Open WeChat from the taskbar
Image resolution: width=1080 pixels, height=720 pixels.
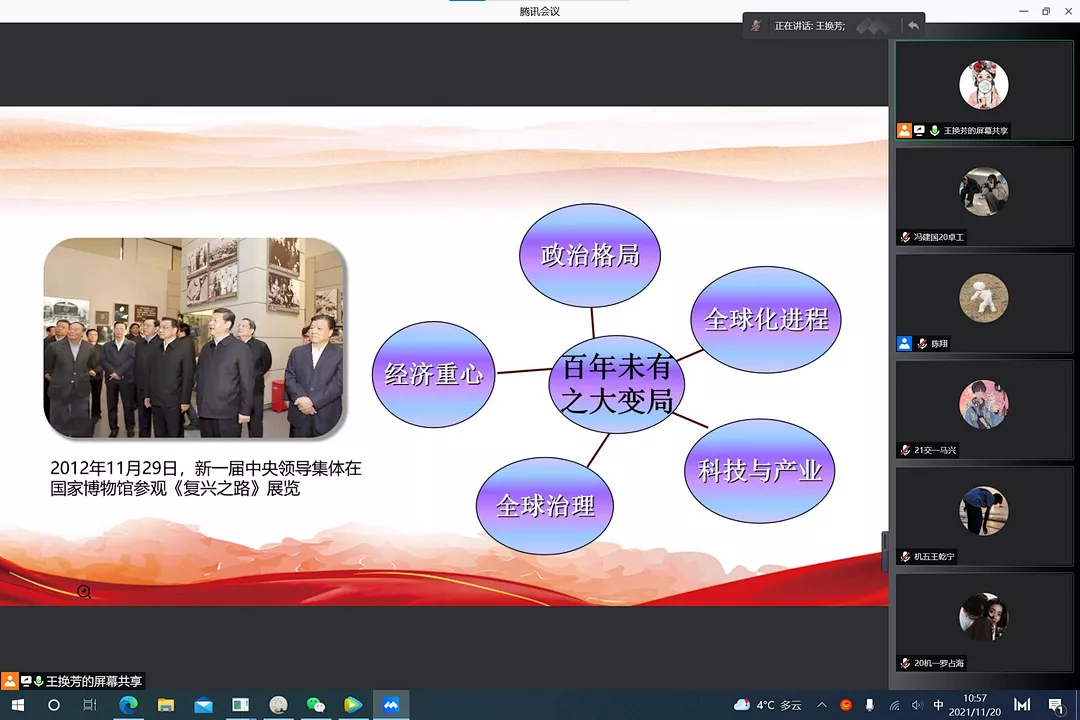click(316, 705)
